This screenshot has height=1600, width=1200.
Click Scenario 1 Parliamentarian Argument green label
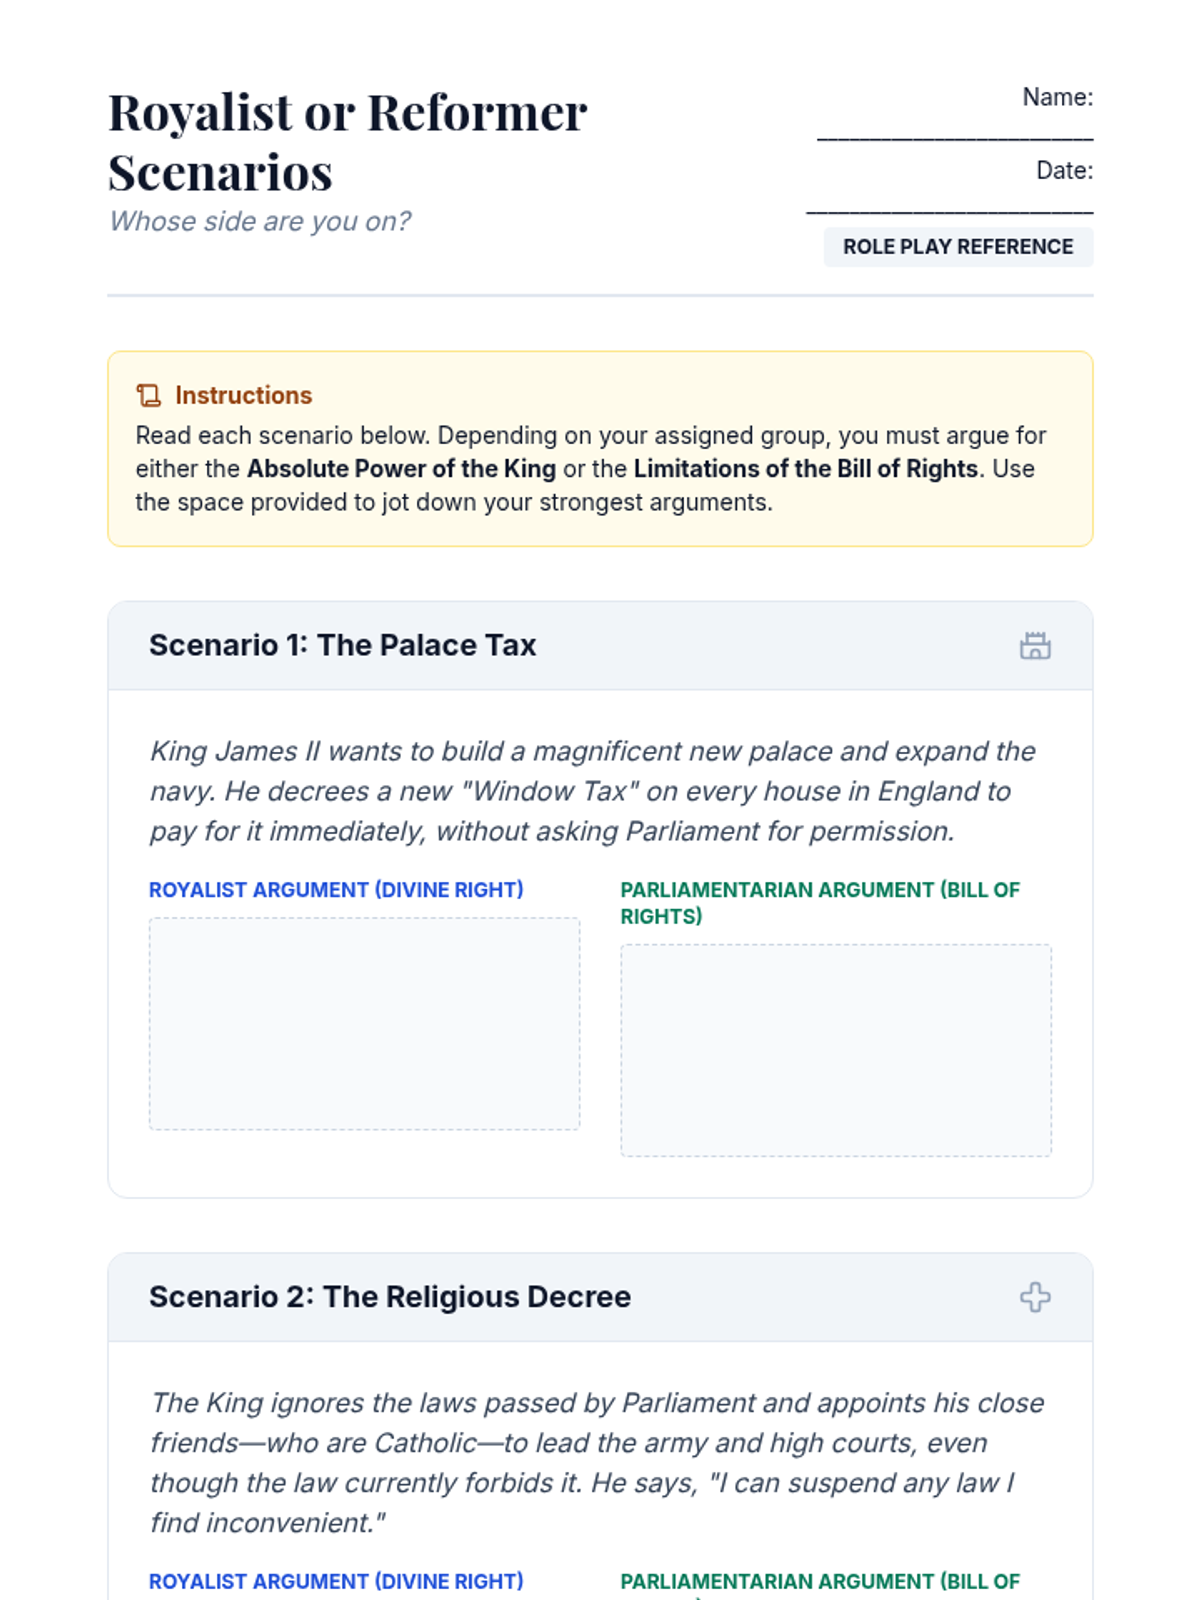820,903
